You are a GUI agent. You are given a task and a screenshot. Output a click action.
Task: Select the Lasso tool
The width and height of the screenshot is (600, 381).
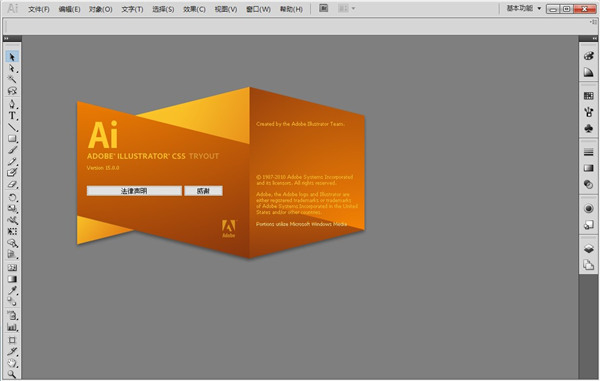[x=12, y=91]
